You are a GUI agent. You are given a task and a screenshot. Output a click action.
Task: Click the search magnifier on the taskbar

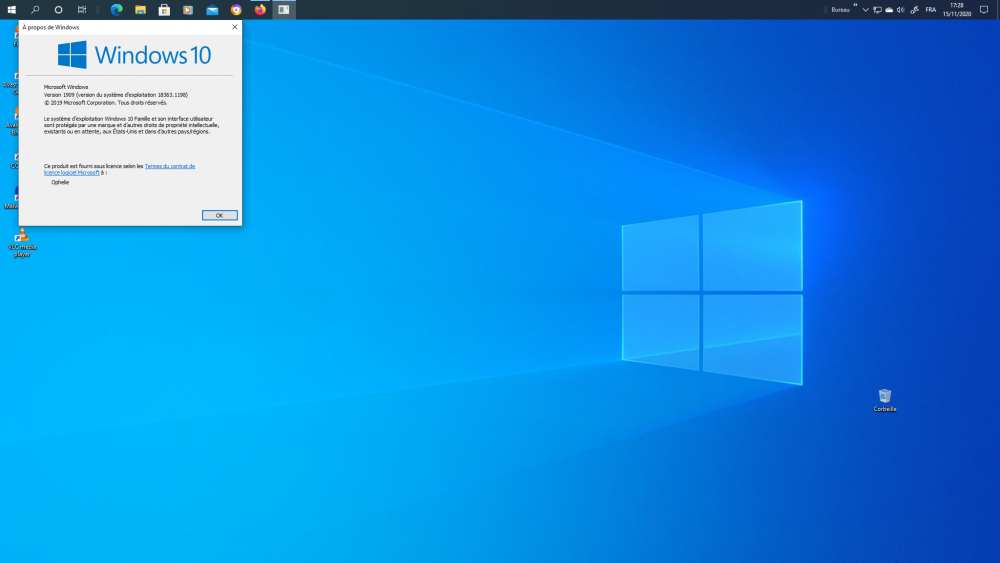click(x=35, y=10)
